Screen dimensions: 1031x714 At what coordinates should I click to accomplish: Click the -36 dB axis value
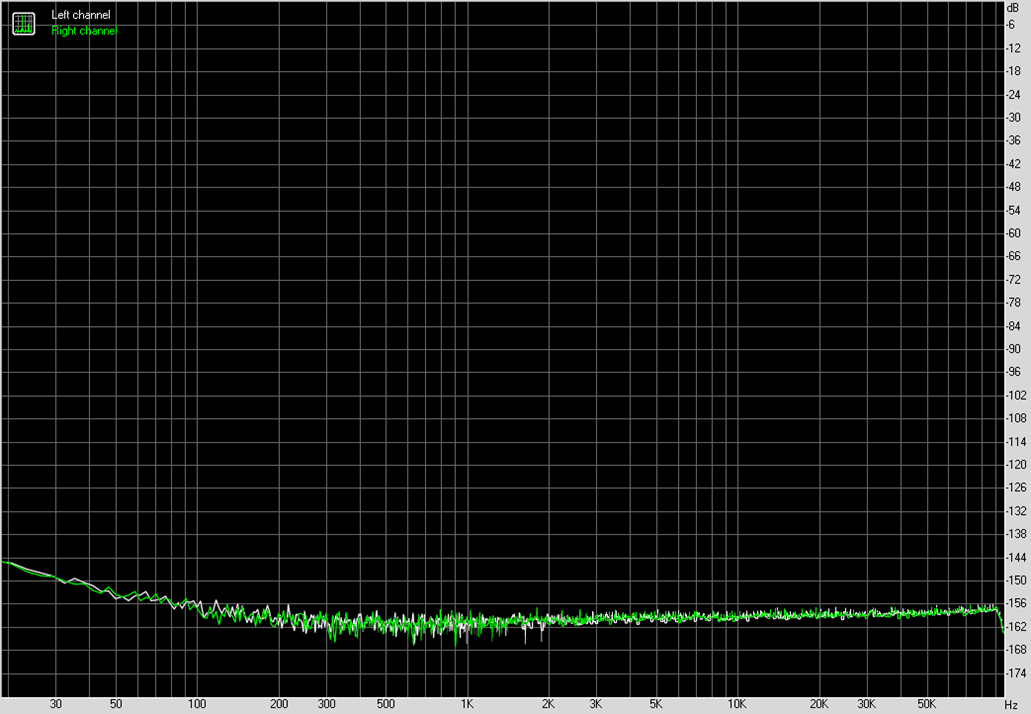click(1013, 141)
